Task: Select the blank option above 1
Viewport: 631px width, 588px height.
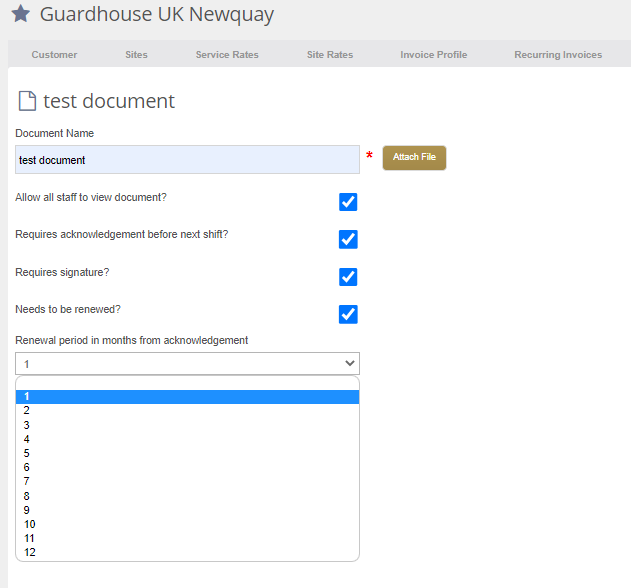Action: click(x=187, y=383)
